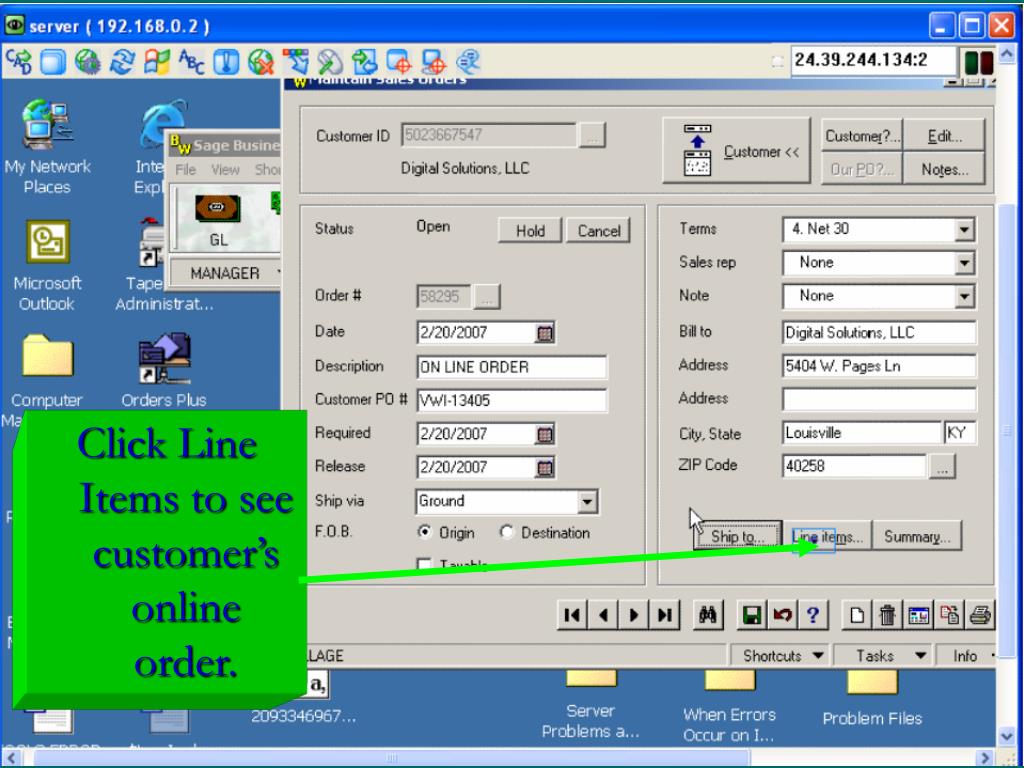The width and height of the screenshot is (1024, 768).
Task: Click the Customer?... button
Action: click(862, 136)
